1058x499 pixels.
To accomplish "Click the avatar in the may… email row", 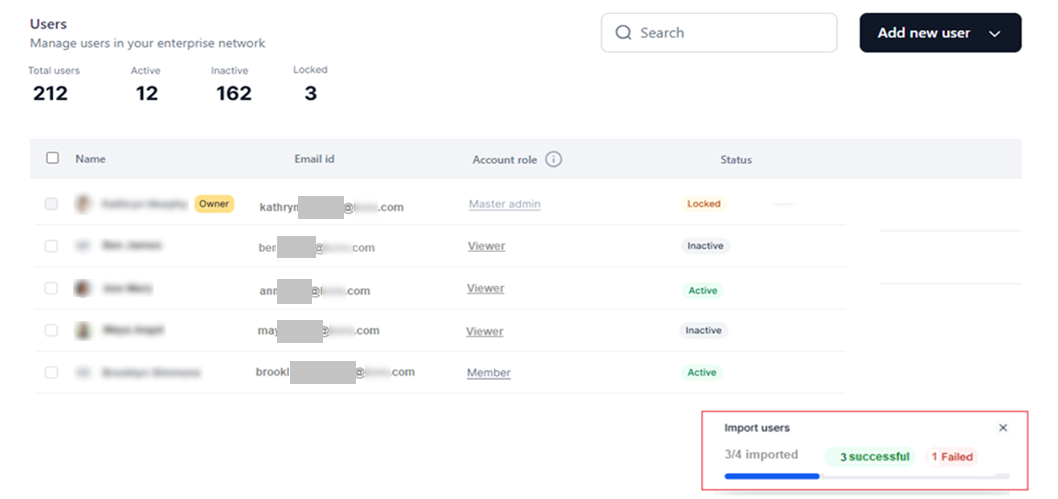I will (x=83, y=330).
